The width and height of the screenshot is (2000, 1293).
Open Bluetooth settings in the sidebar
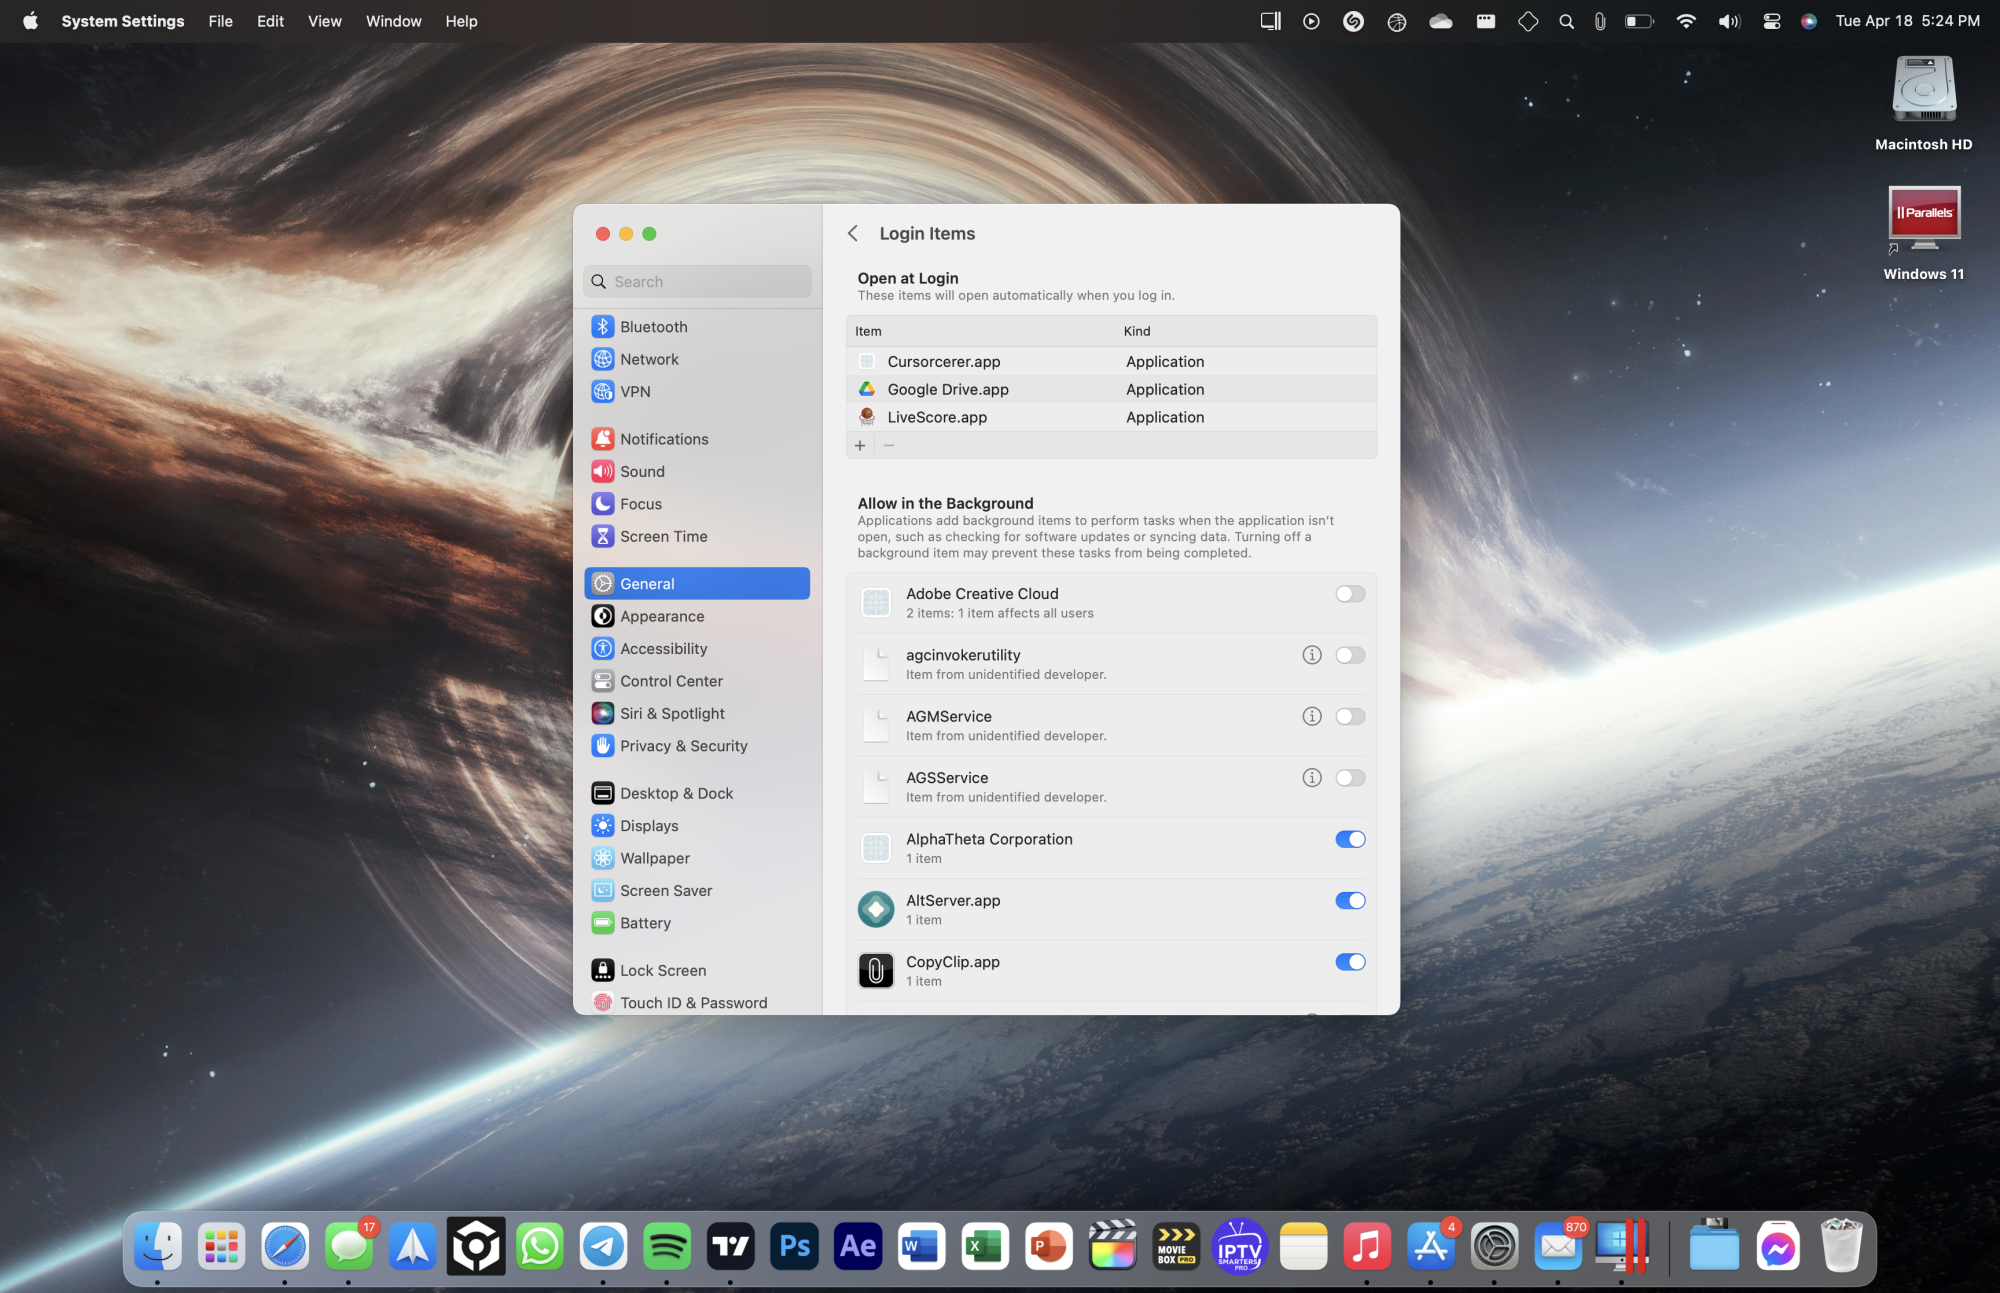point(653,327)
